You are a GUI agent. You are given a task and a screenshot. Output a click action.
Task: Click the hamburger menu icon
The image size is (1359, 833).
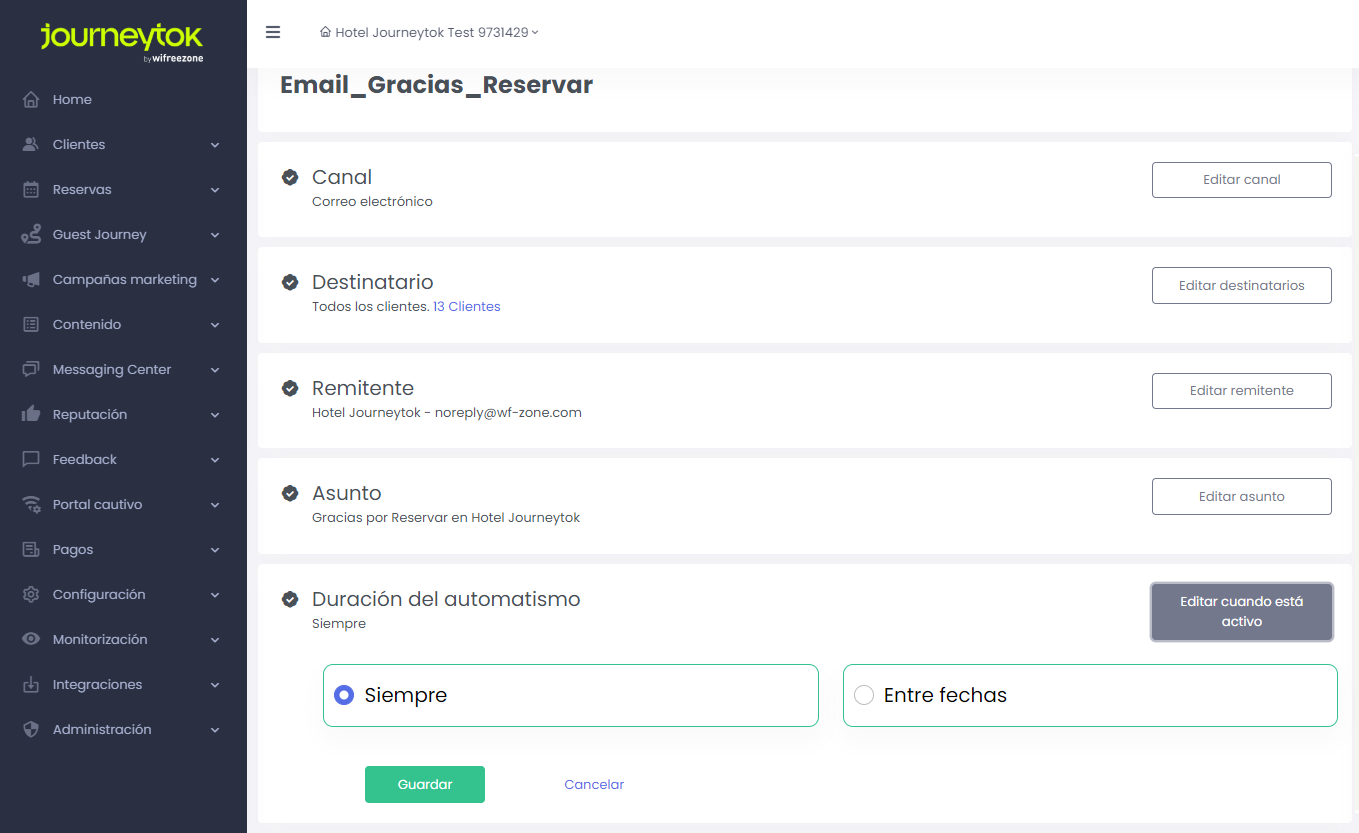click(x=273, y=32)
